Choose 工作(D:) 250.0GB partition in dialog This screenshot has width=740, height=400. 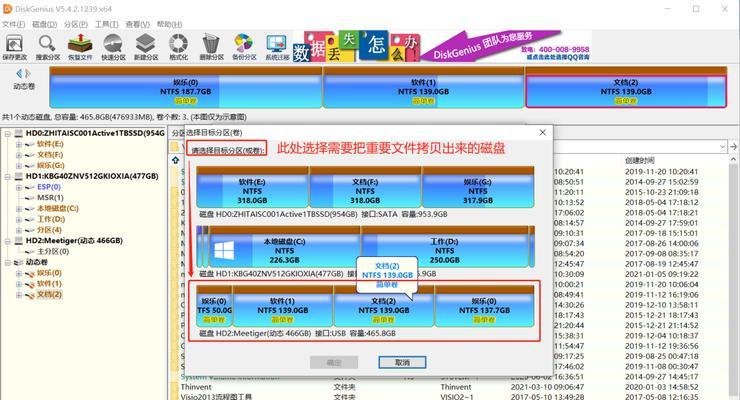(x=445, y=247)
